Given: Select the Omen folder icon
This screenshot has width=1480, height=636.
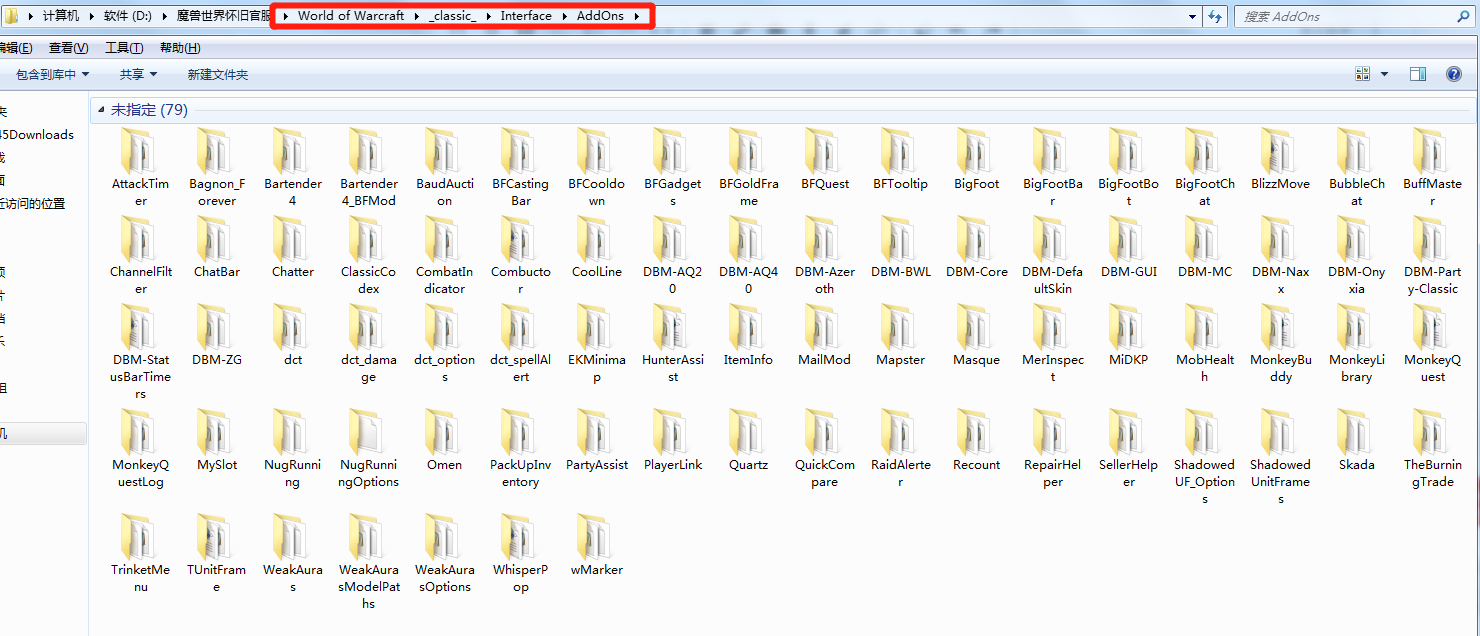Looking at the screenshot, I should pyautogui.click(x=444, y=431).
